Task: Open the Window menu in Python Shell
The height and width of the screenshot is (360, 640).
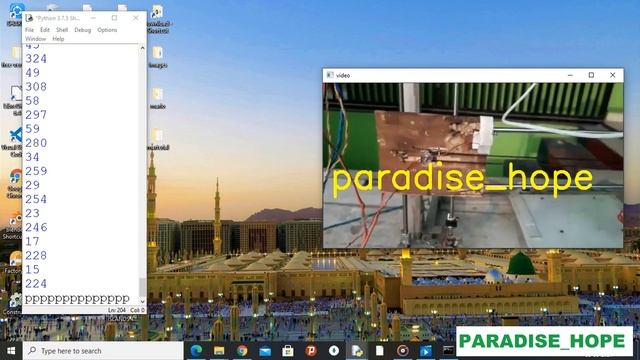Action: 36,39
